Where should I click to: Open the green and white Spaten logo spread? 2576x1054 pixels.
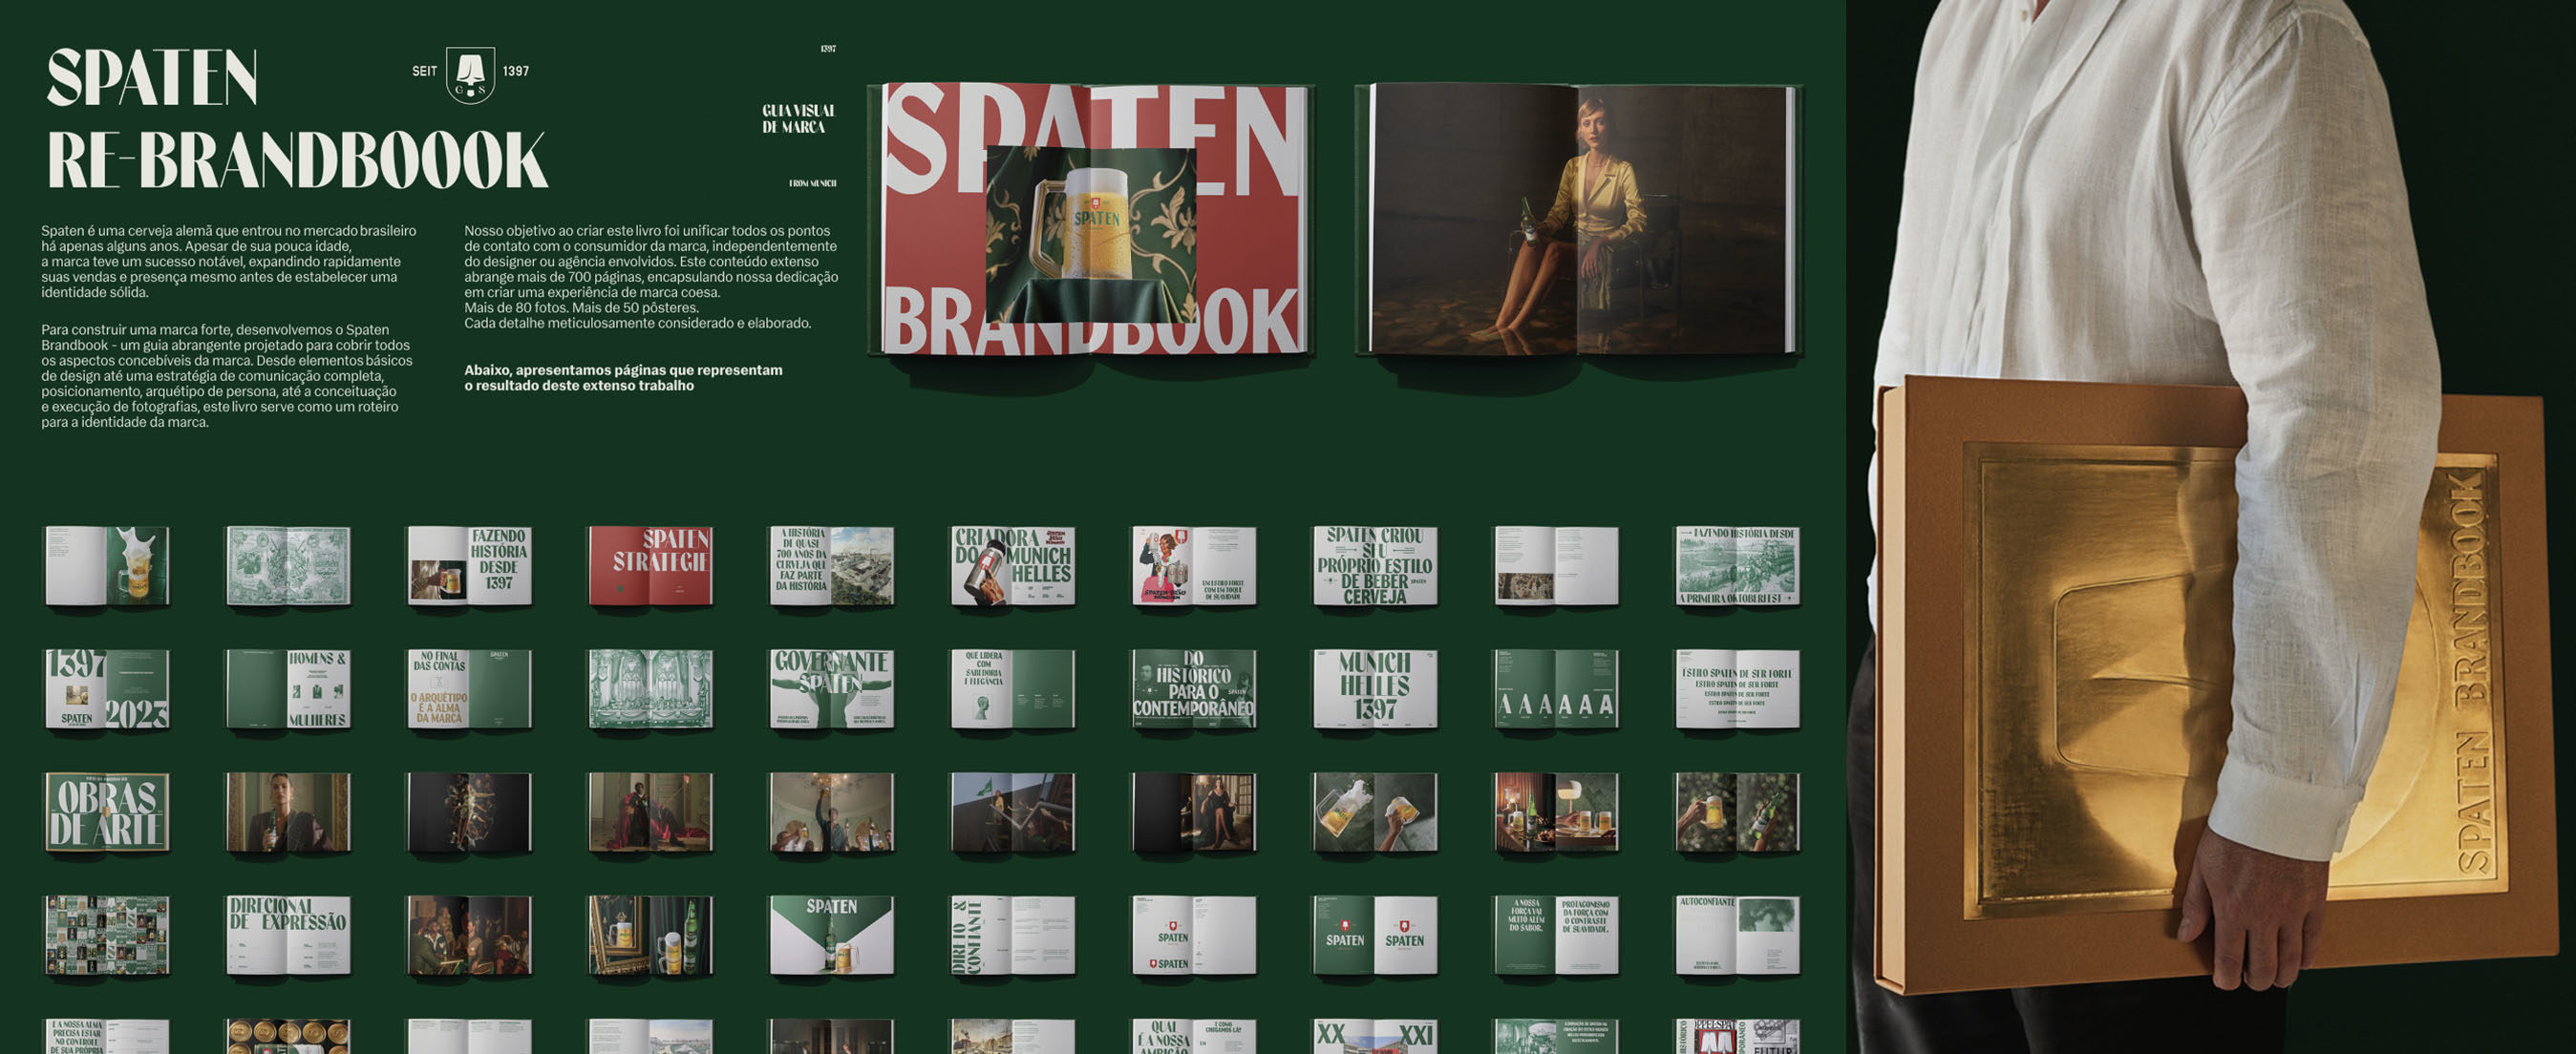coord(1375,935)
